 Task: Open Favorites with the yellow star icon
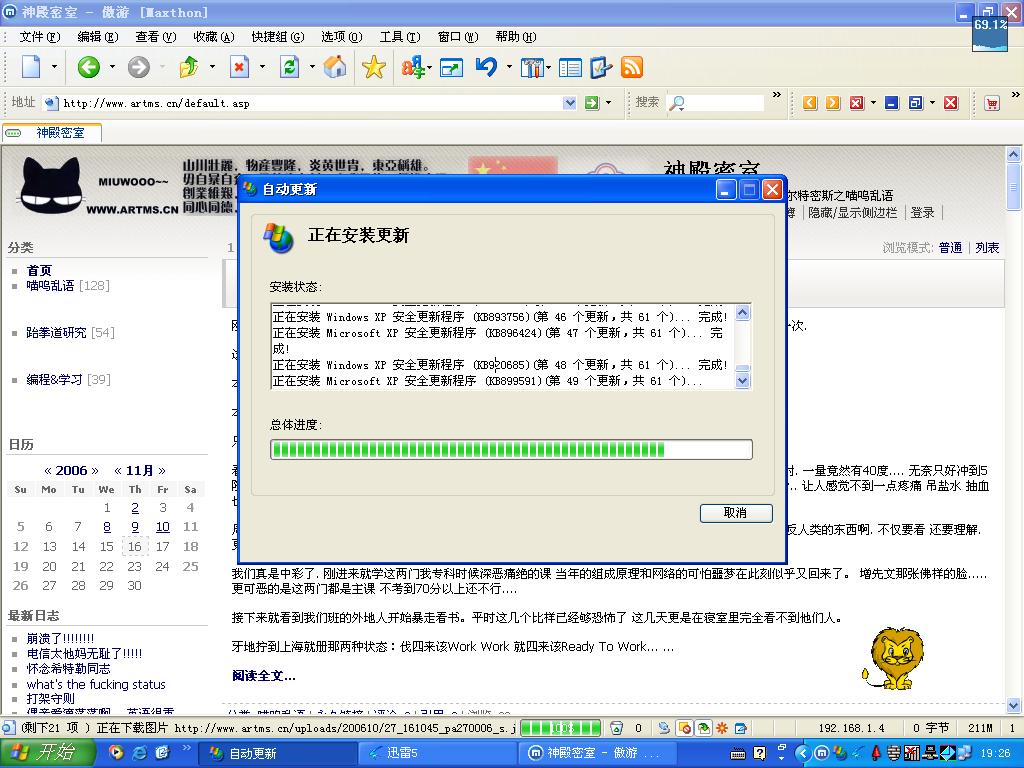point(374,67)
